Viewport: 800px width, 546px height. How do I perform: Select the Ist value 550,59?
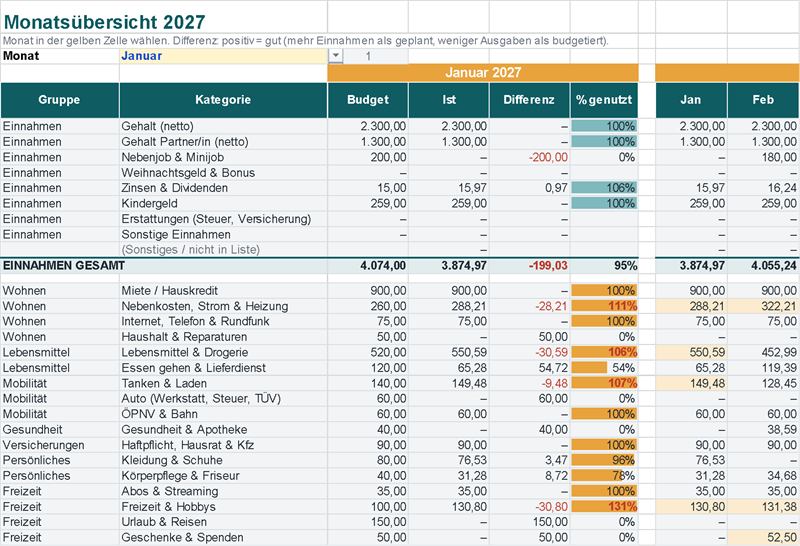point(449,352)
